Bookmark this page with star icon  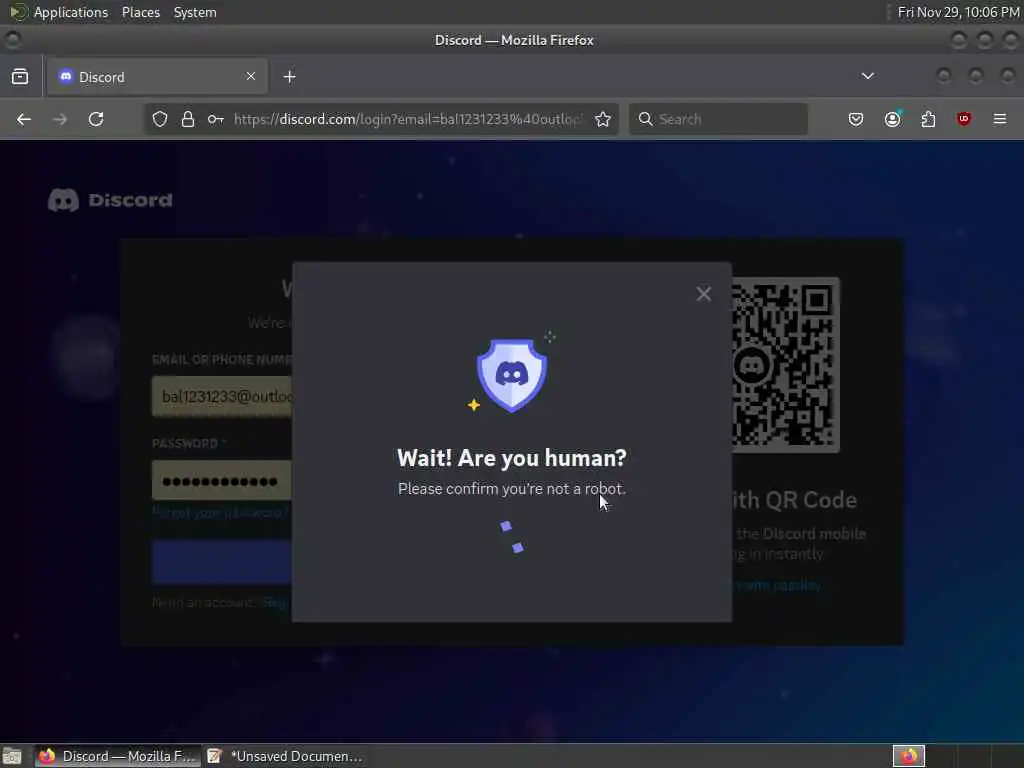(x=603, y=119)
